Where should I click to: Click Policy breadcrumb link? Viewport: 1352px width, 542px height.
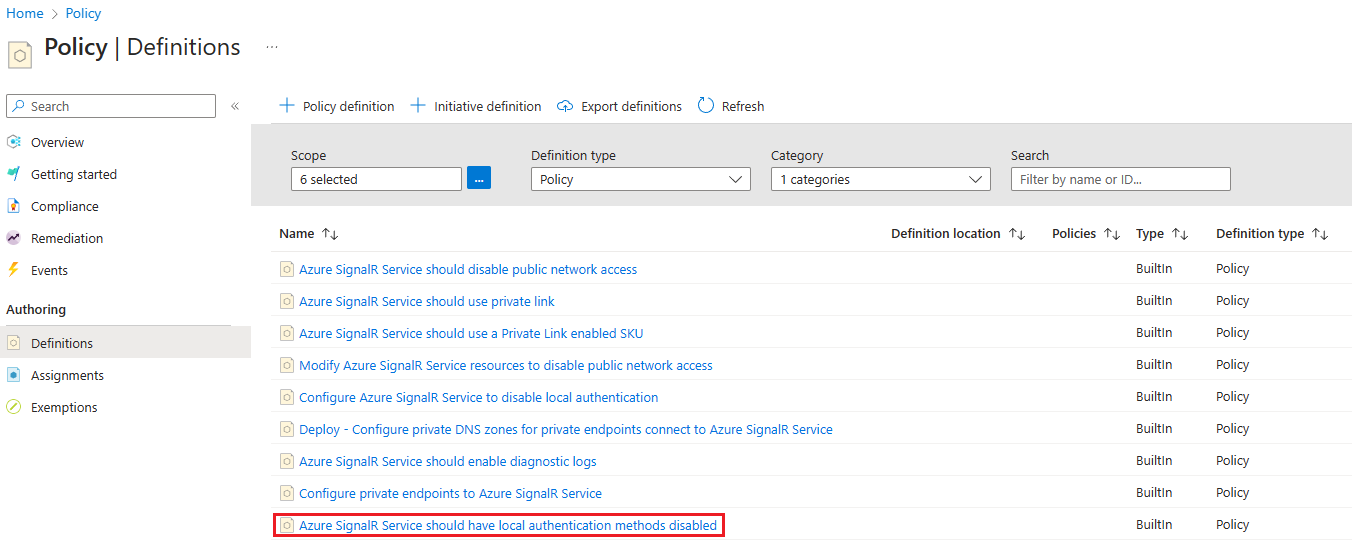coord(83,13)
